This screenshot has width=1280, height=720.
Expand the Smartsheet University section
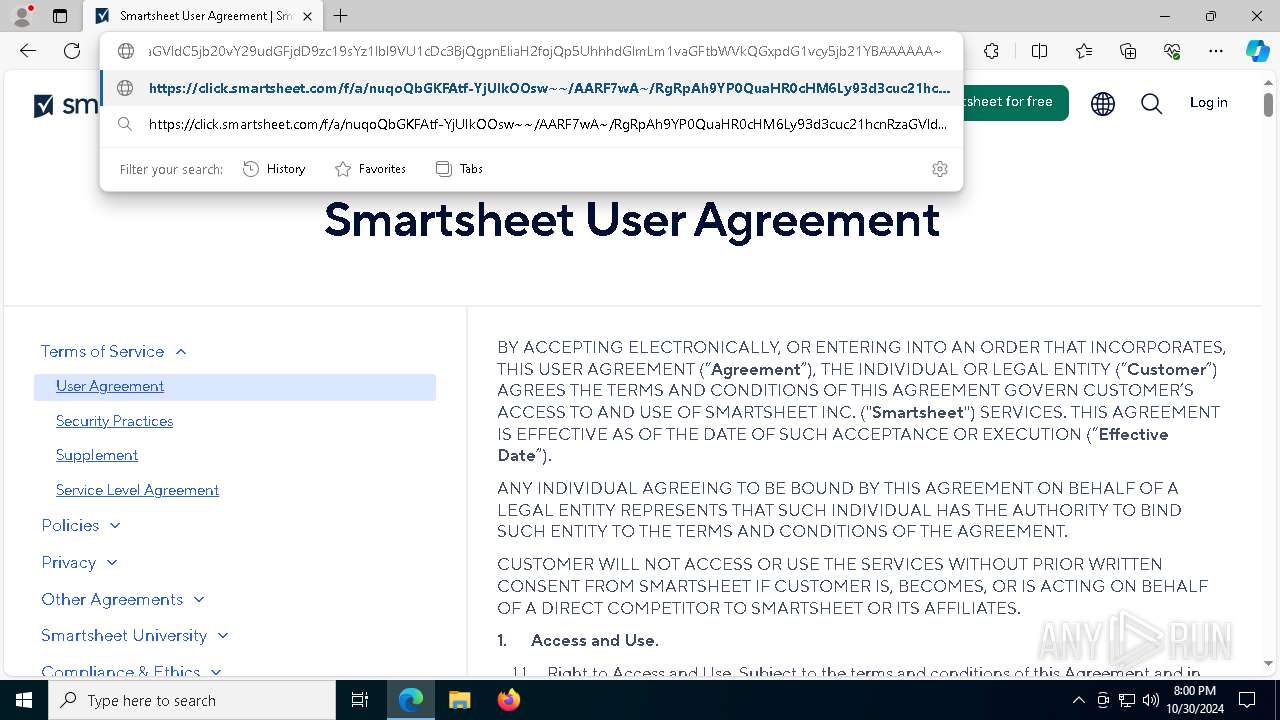(x=135, y=635)
